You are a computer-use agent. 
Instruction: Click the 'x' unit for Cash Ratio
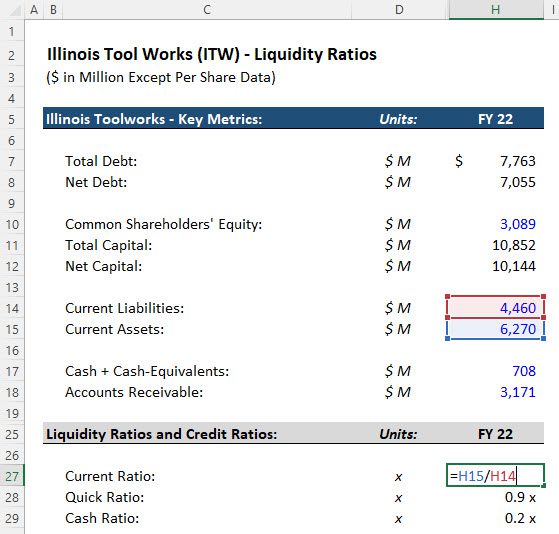pos(399,519)
